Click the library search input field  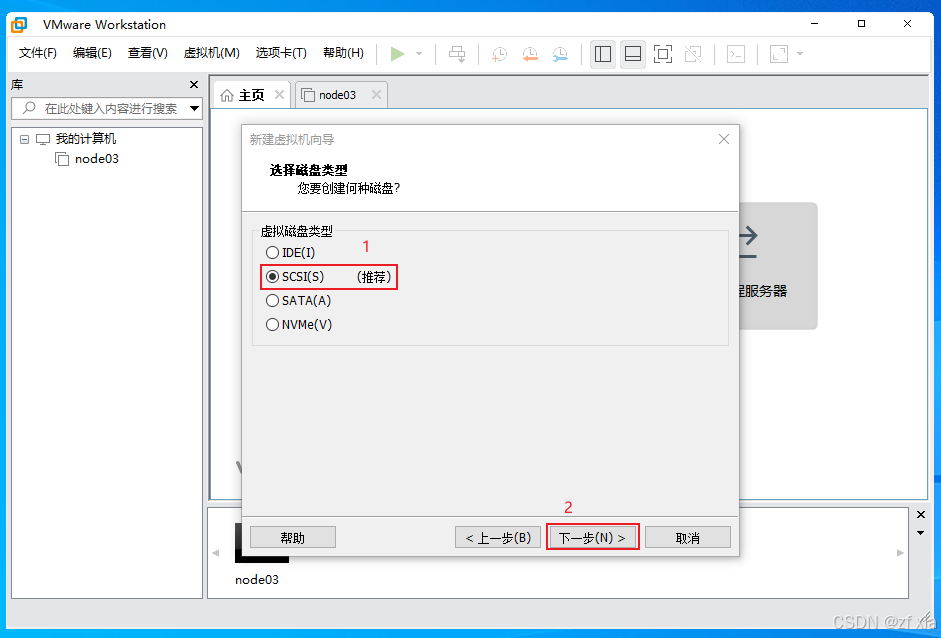pos(100,109)
